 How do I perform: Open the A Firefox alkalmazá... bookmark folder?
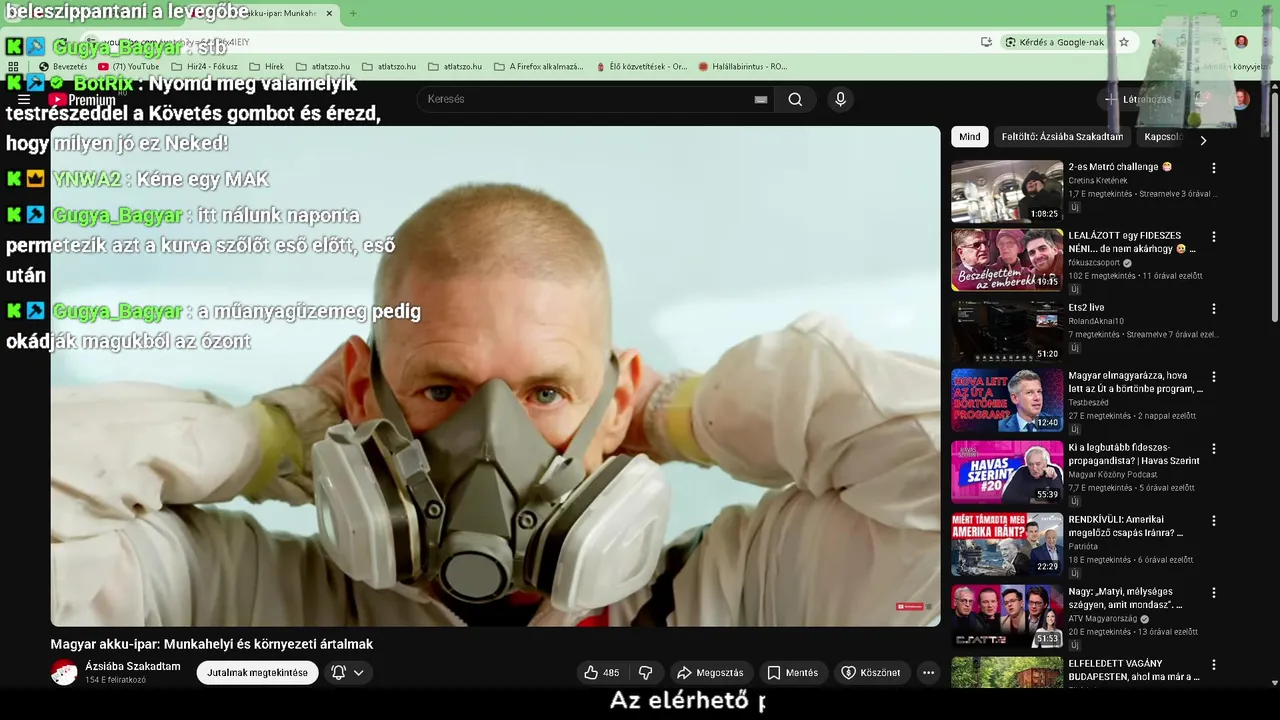click(538, 67)
